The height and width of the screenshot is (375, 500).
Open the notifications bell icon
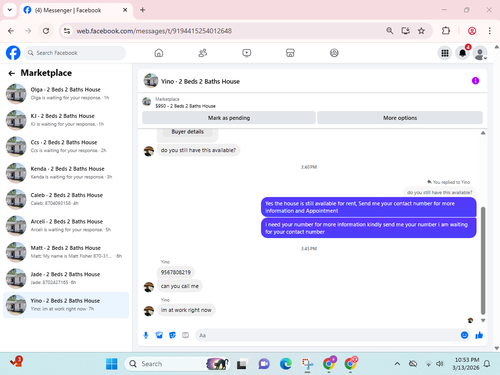[462, 53]
